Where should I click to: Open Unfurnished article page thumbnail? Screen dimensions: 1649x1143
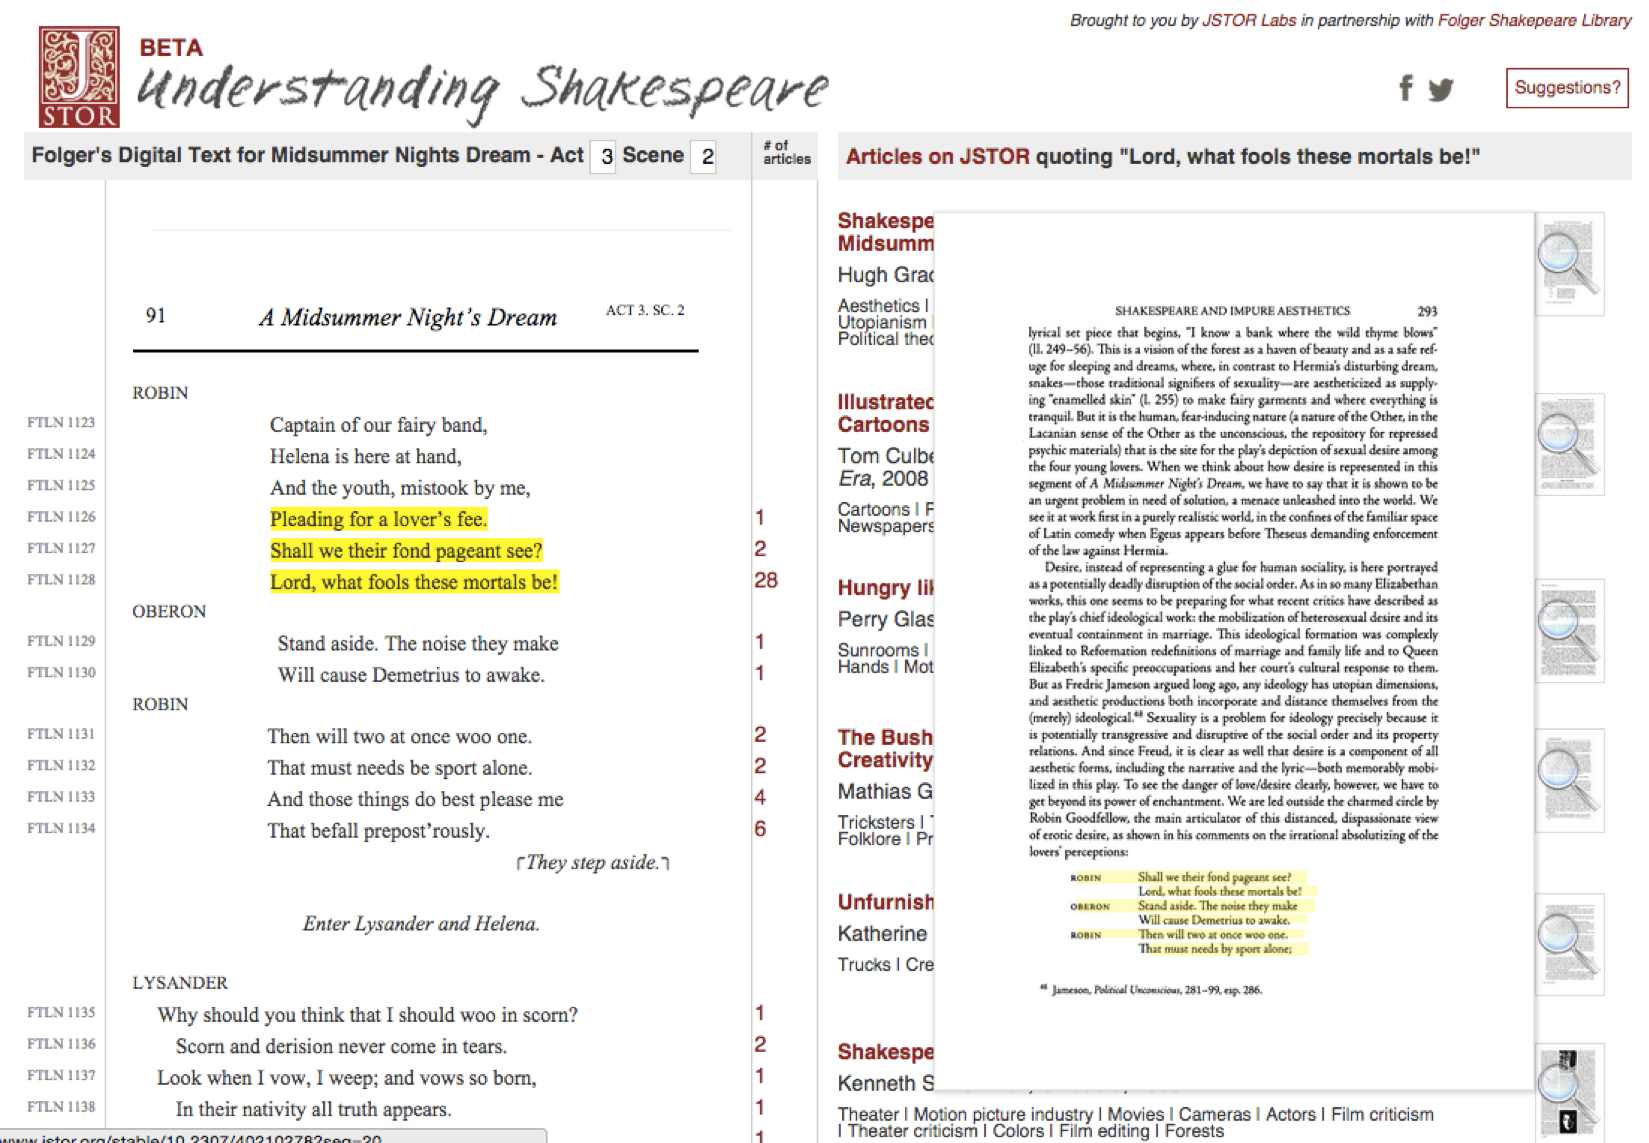click(x=1569, y=945)
